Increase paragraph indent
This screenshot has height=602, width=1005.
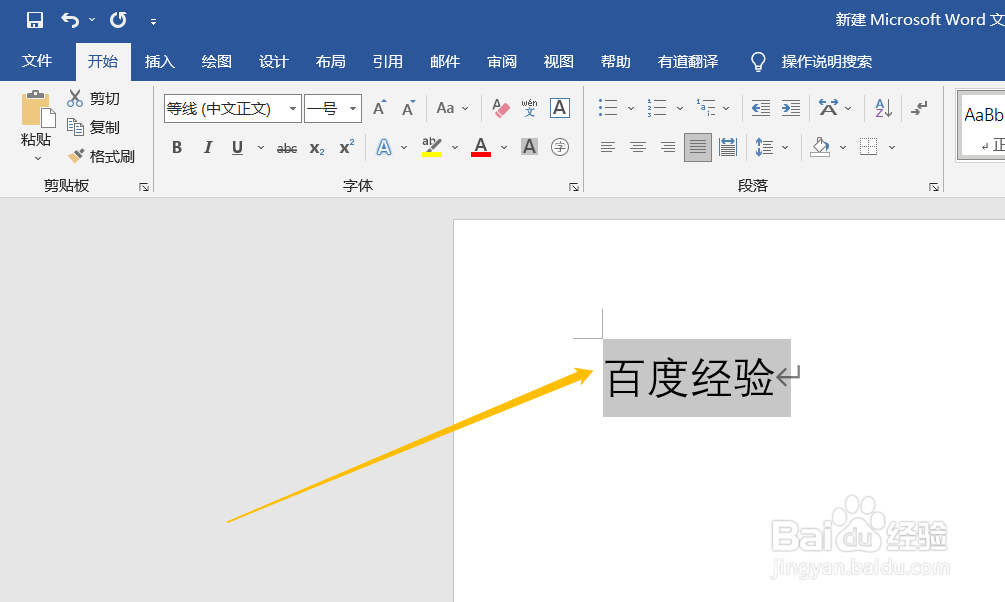click(x=791, y=108)
